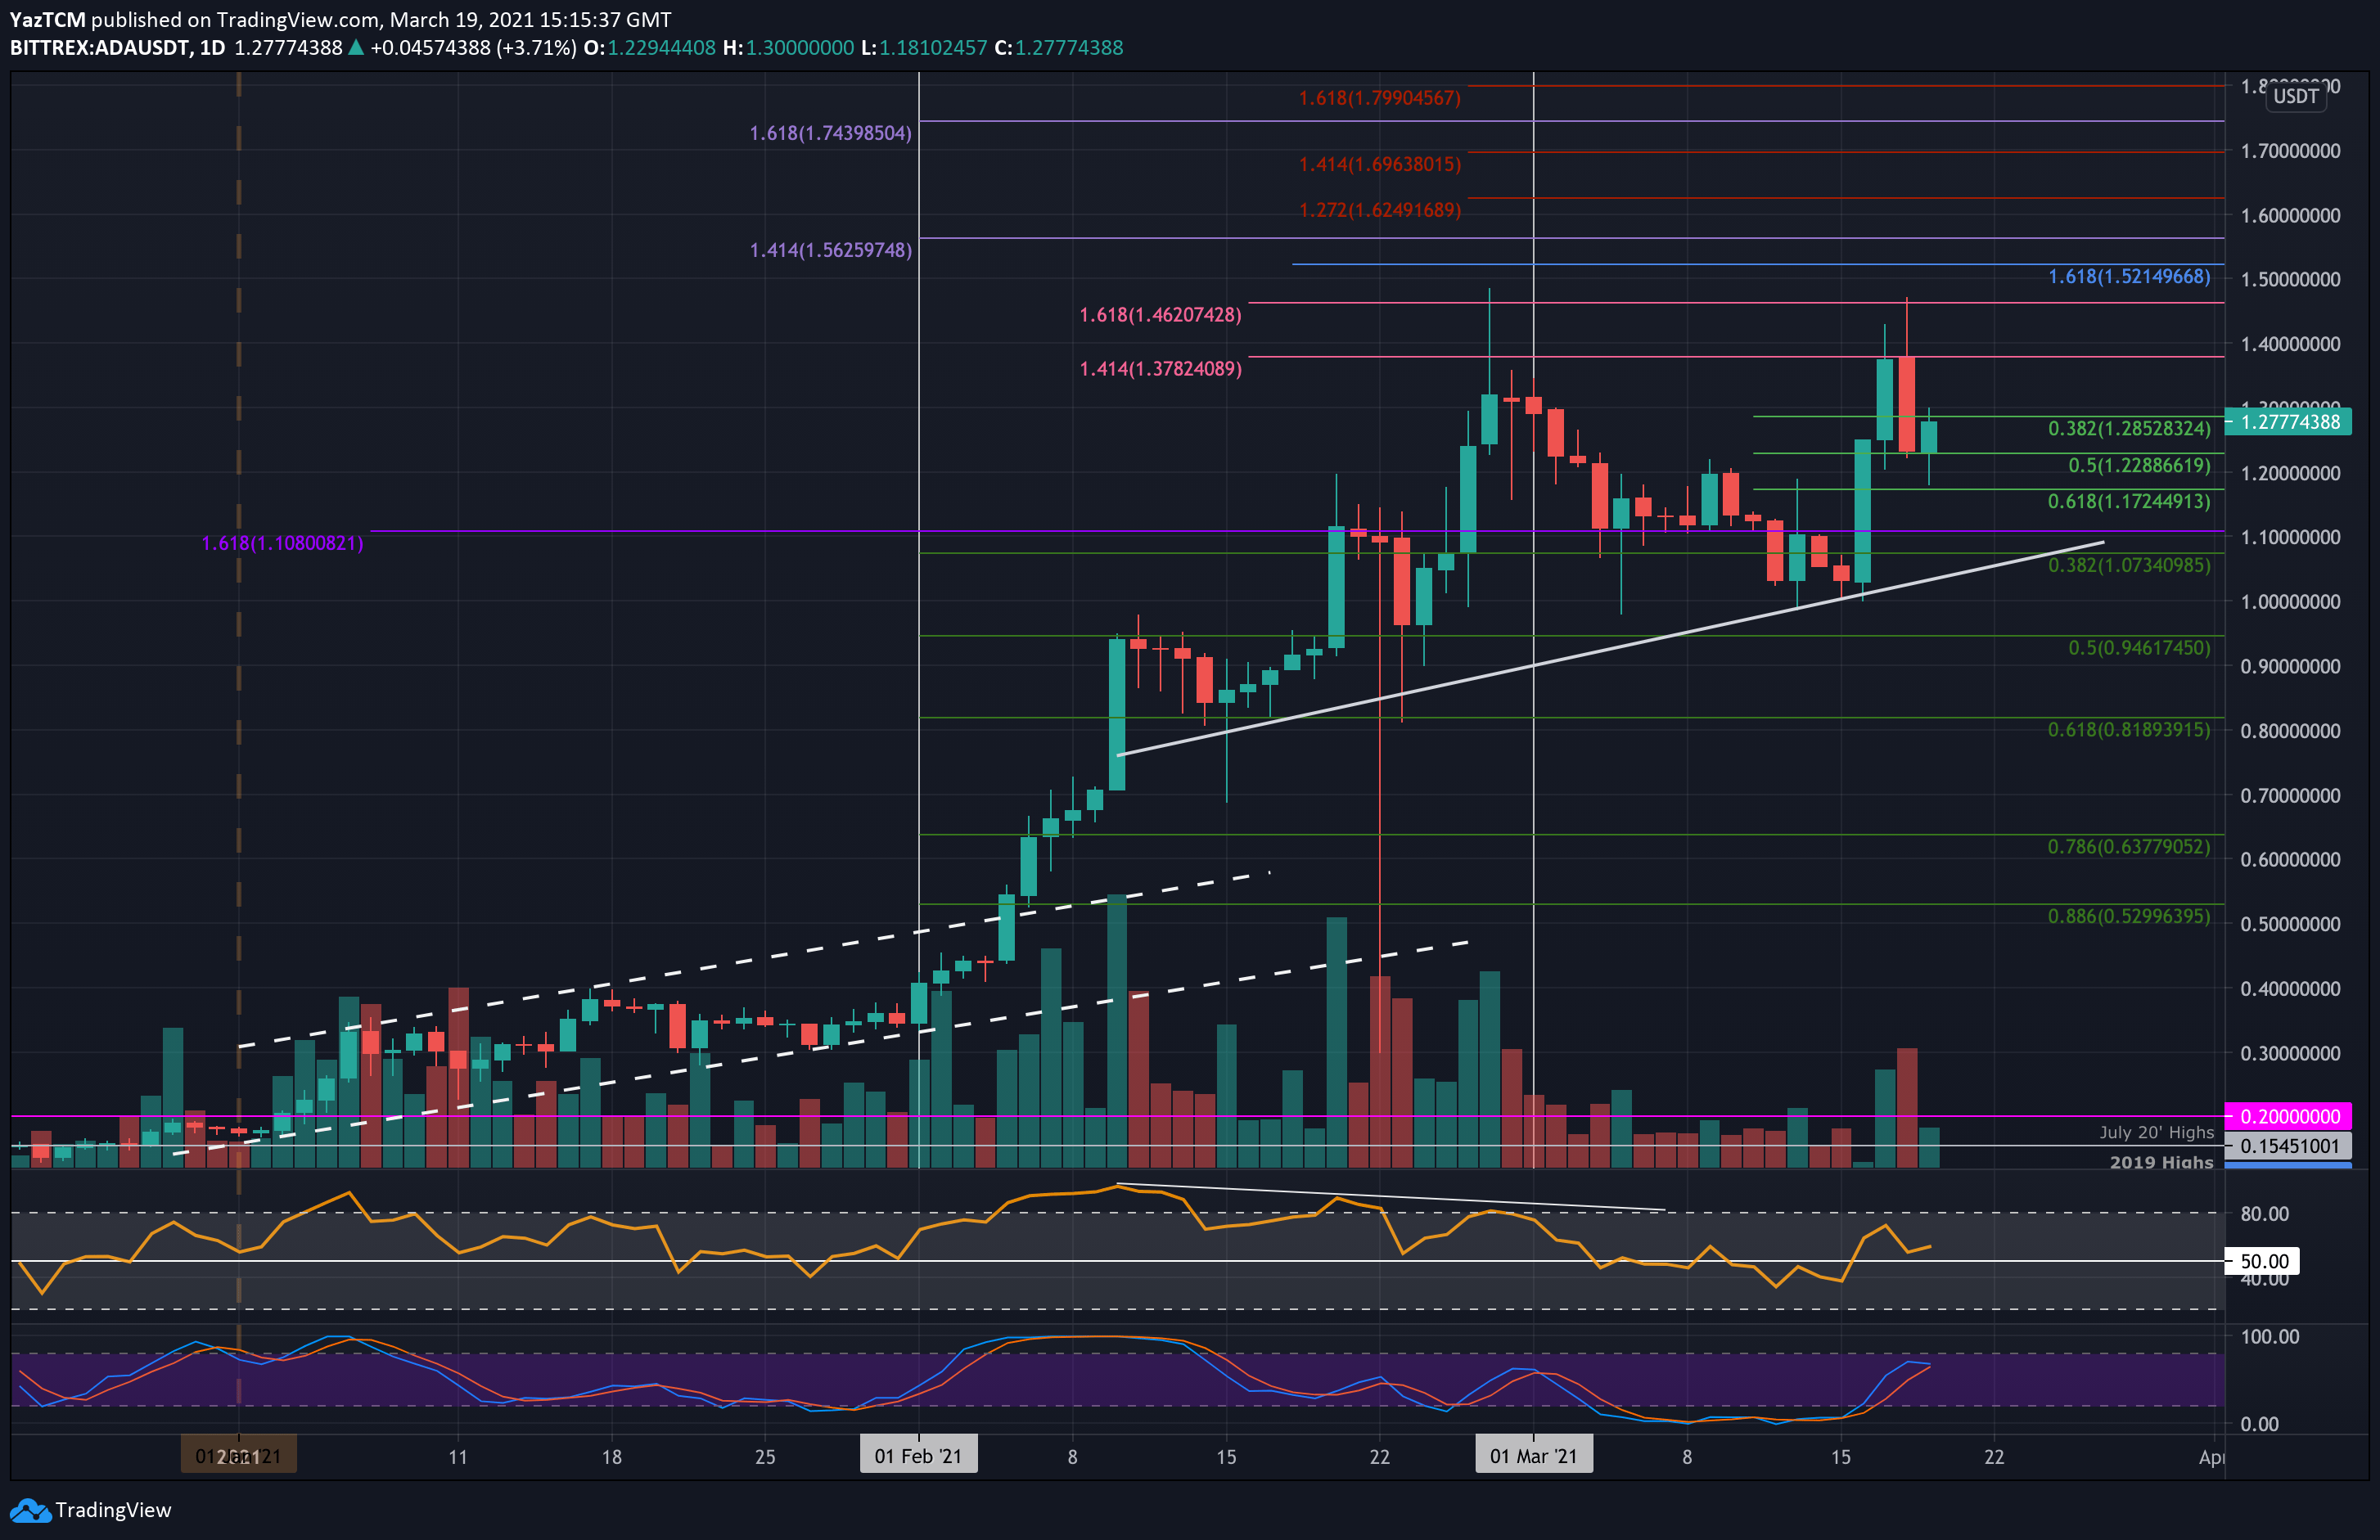Viewport: 2380px width, 1540px height.
Task: Click the current price tag 1.27774388
Action: (2288, 421)
